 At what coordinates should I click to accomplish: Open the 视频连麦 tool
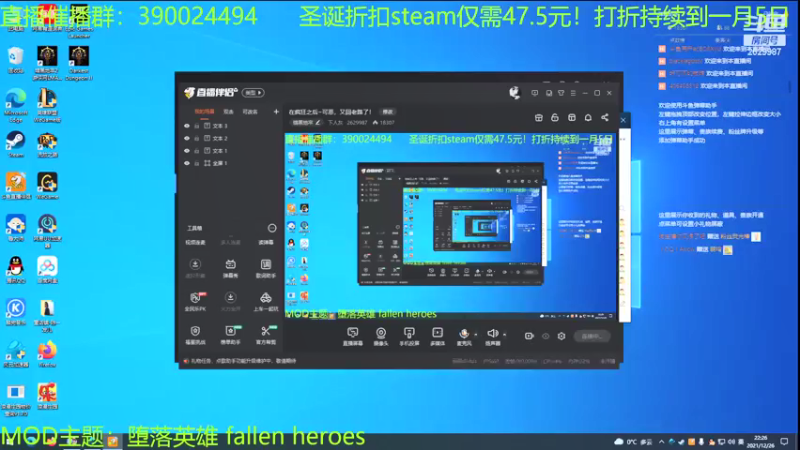coord(195,242)
